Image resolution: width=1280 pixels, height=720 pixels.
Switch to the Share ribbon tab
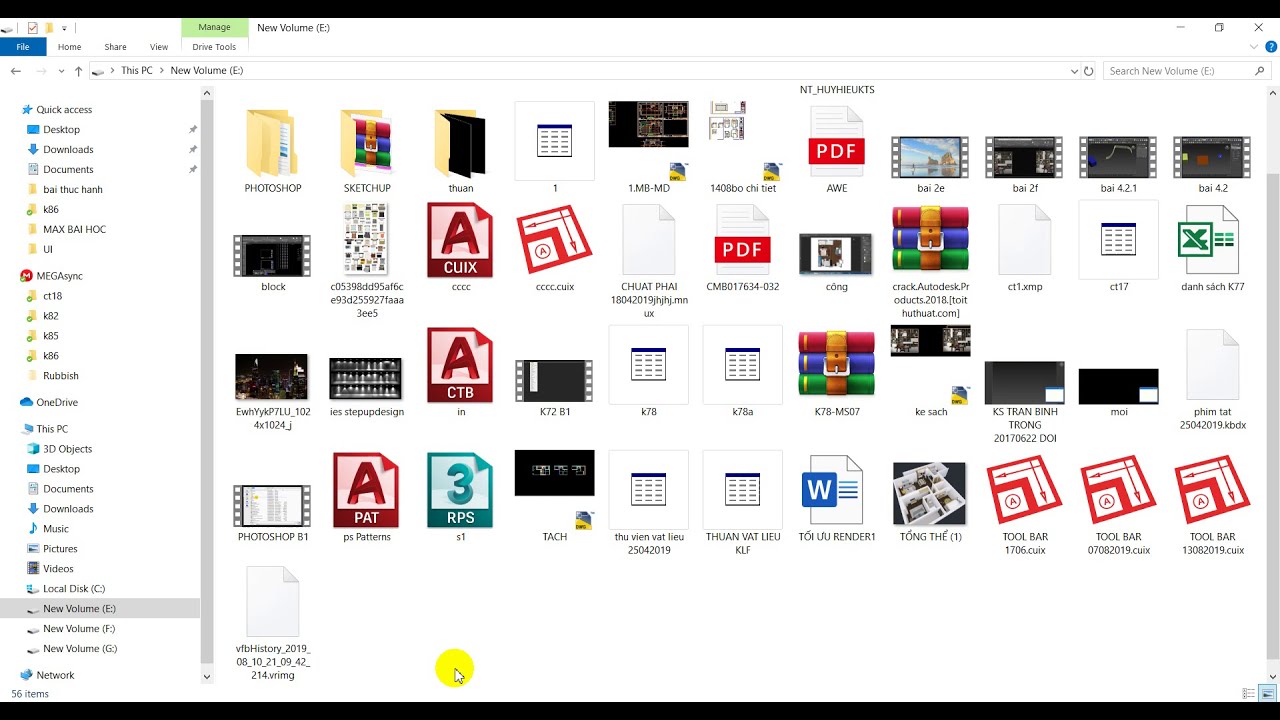click(116, 47)
